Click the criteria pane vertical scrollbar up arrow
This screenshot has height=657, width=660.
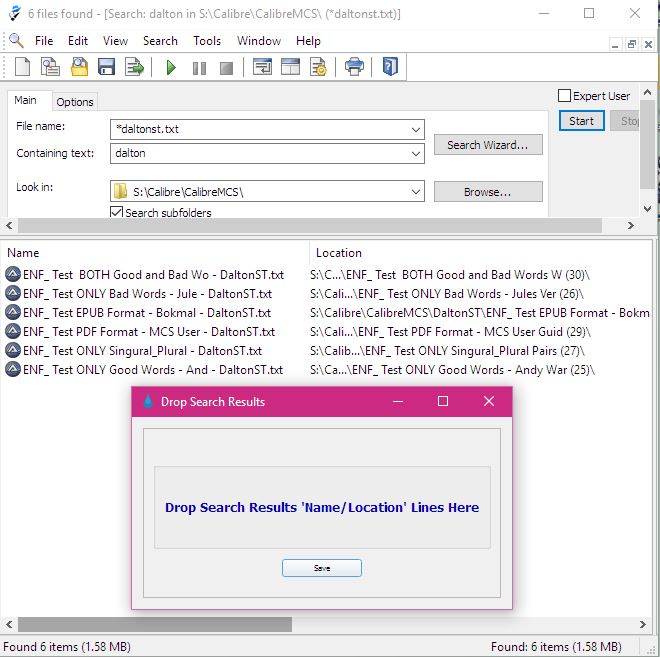click(647, 92)
